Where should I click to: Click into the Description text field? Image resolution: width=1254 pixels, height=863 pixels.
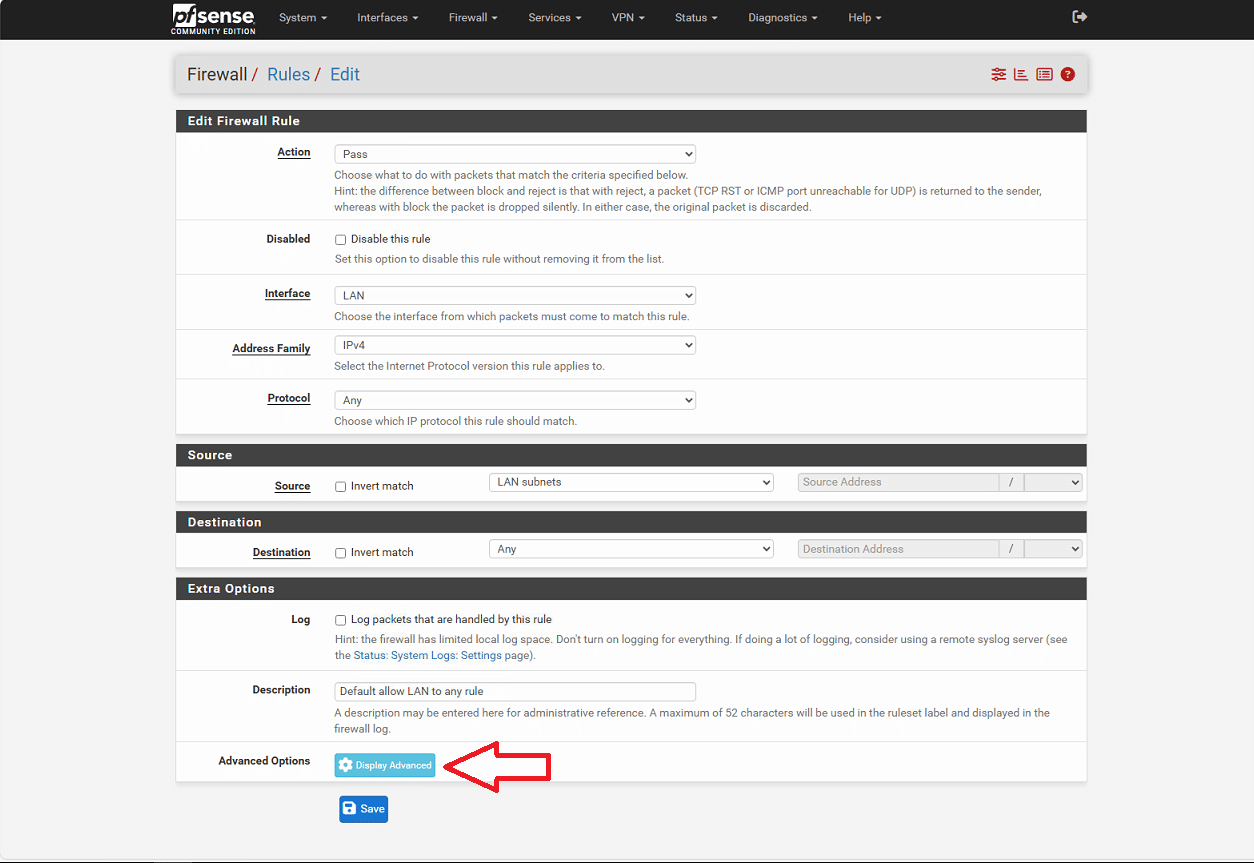tap(514, 691)
